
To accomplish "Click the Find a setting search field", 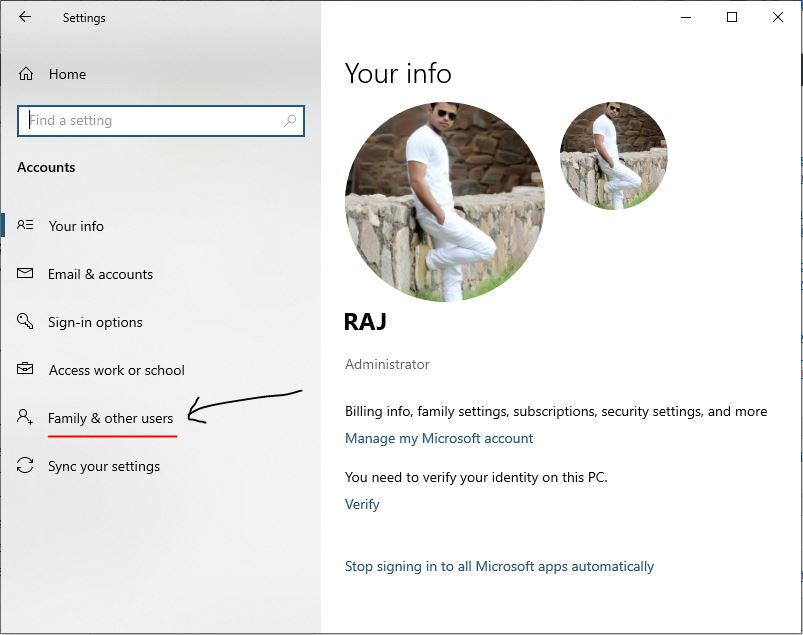I will (160, 120).
